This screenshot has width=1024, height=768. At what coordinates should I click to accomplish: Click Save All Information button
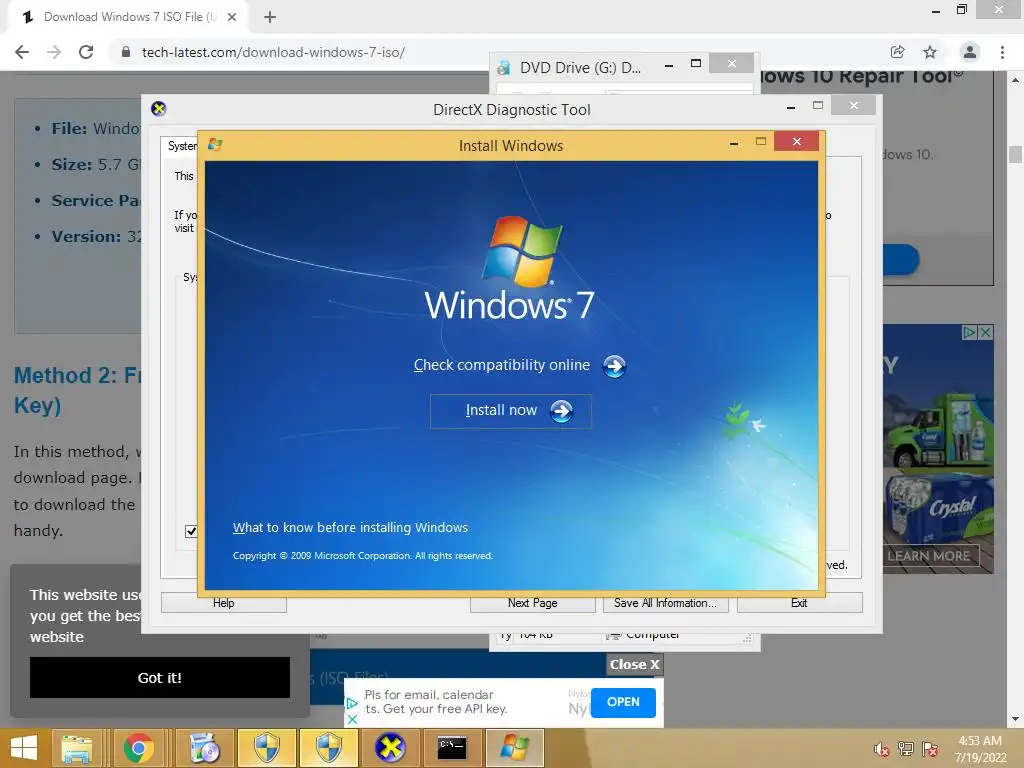(x=665, y=603)
